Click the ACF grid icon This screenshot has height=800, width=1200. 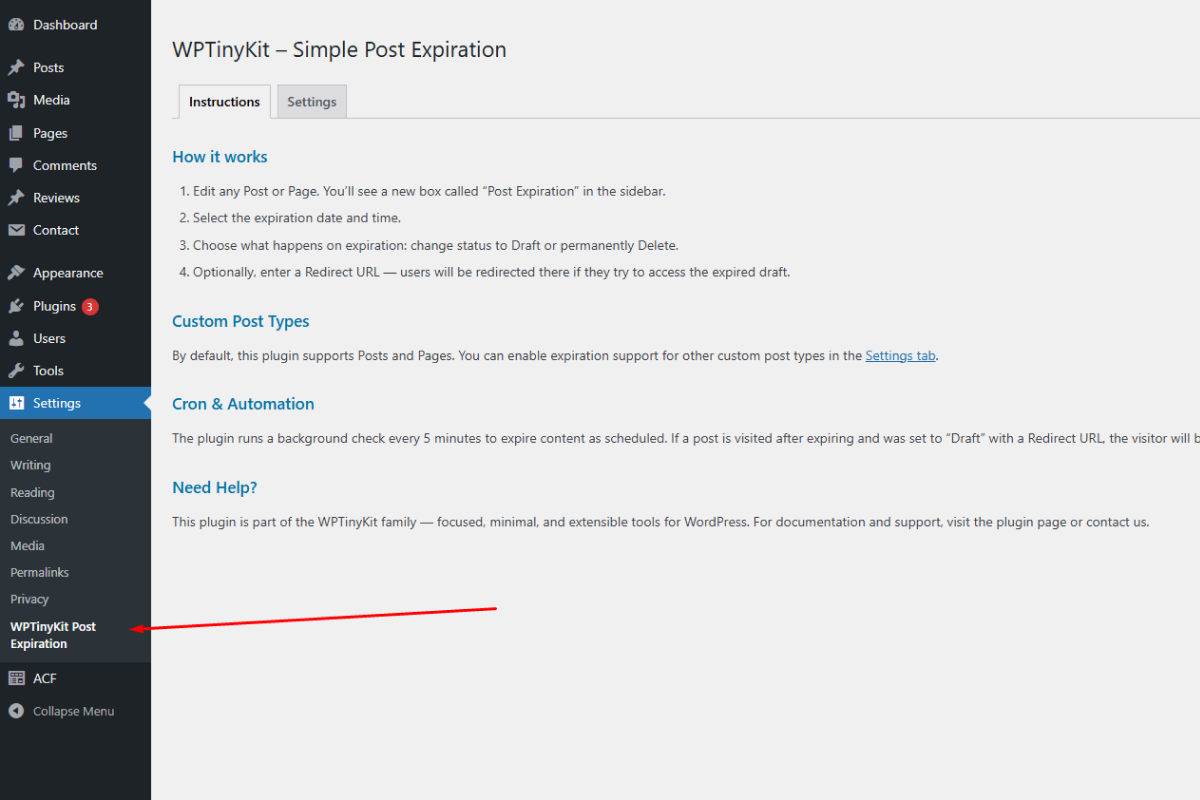click(16, 678)
